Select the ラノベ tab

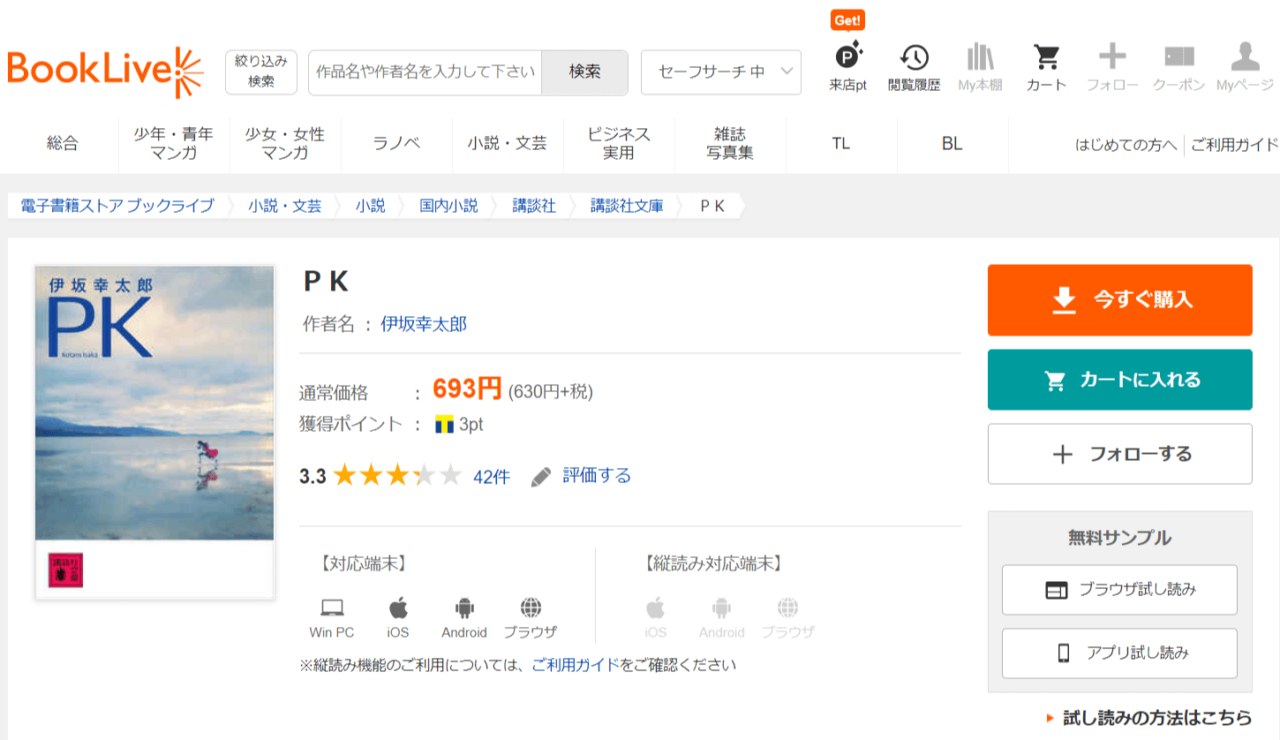click(x=396, y=144)
